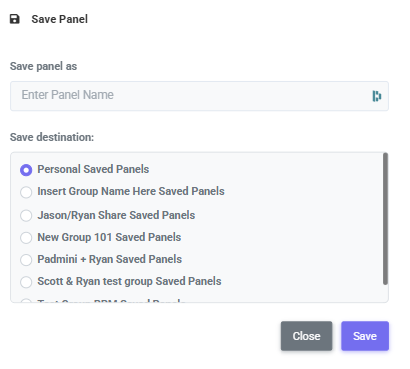Click the password manager icon in name field
410x369 pixels.
(377, 96)
